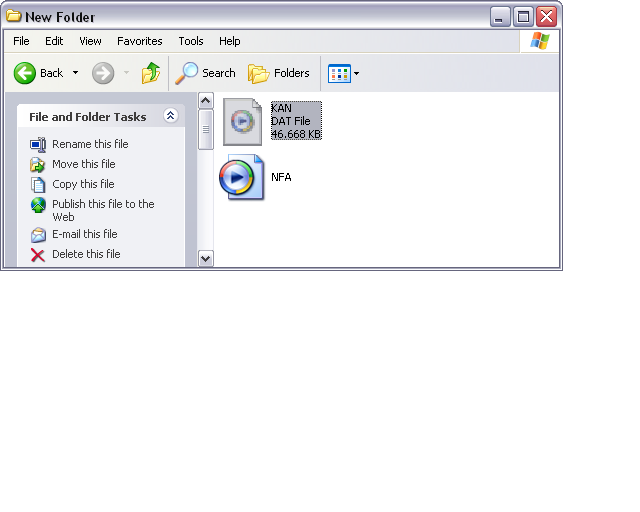Viewport: 640px width, 512px height.
Task: Click the red X delete icon
Action: click(x=38, y=255)
